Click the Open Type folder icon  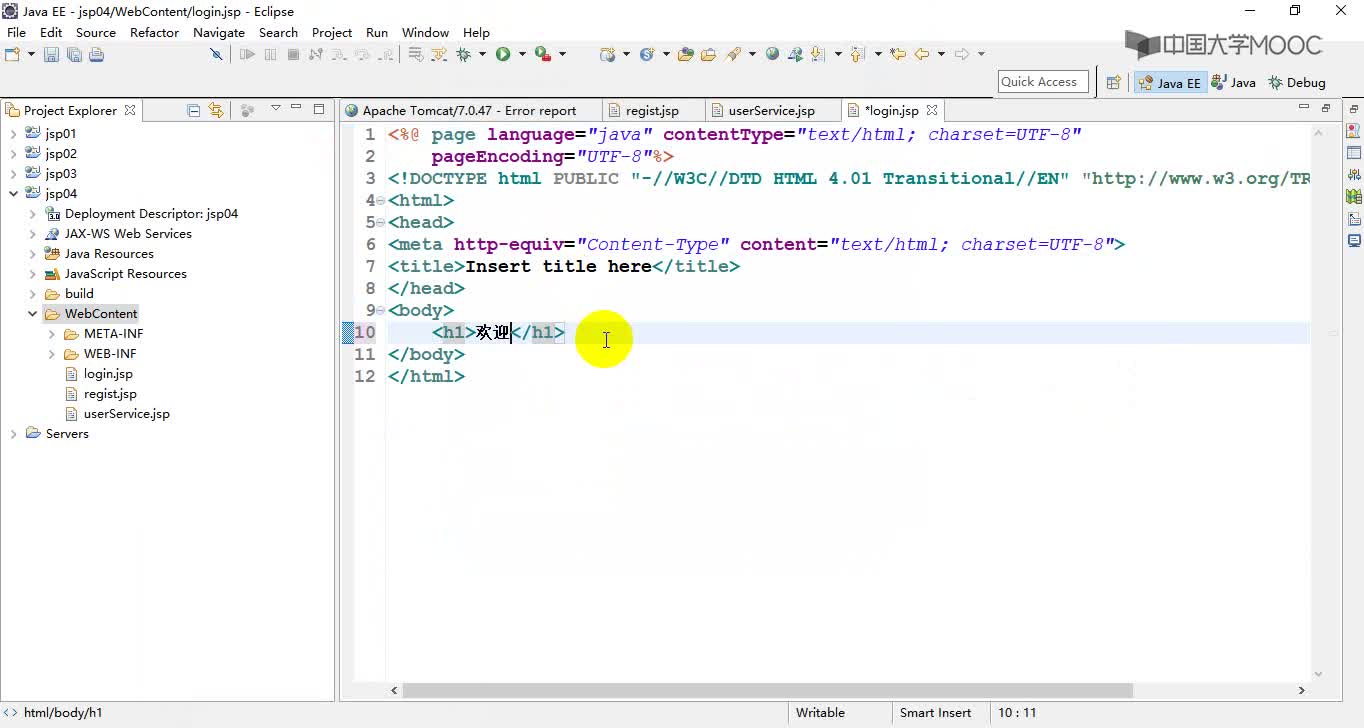(685, 54)
